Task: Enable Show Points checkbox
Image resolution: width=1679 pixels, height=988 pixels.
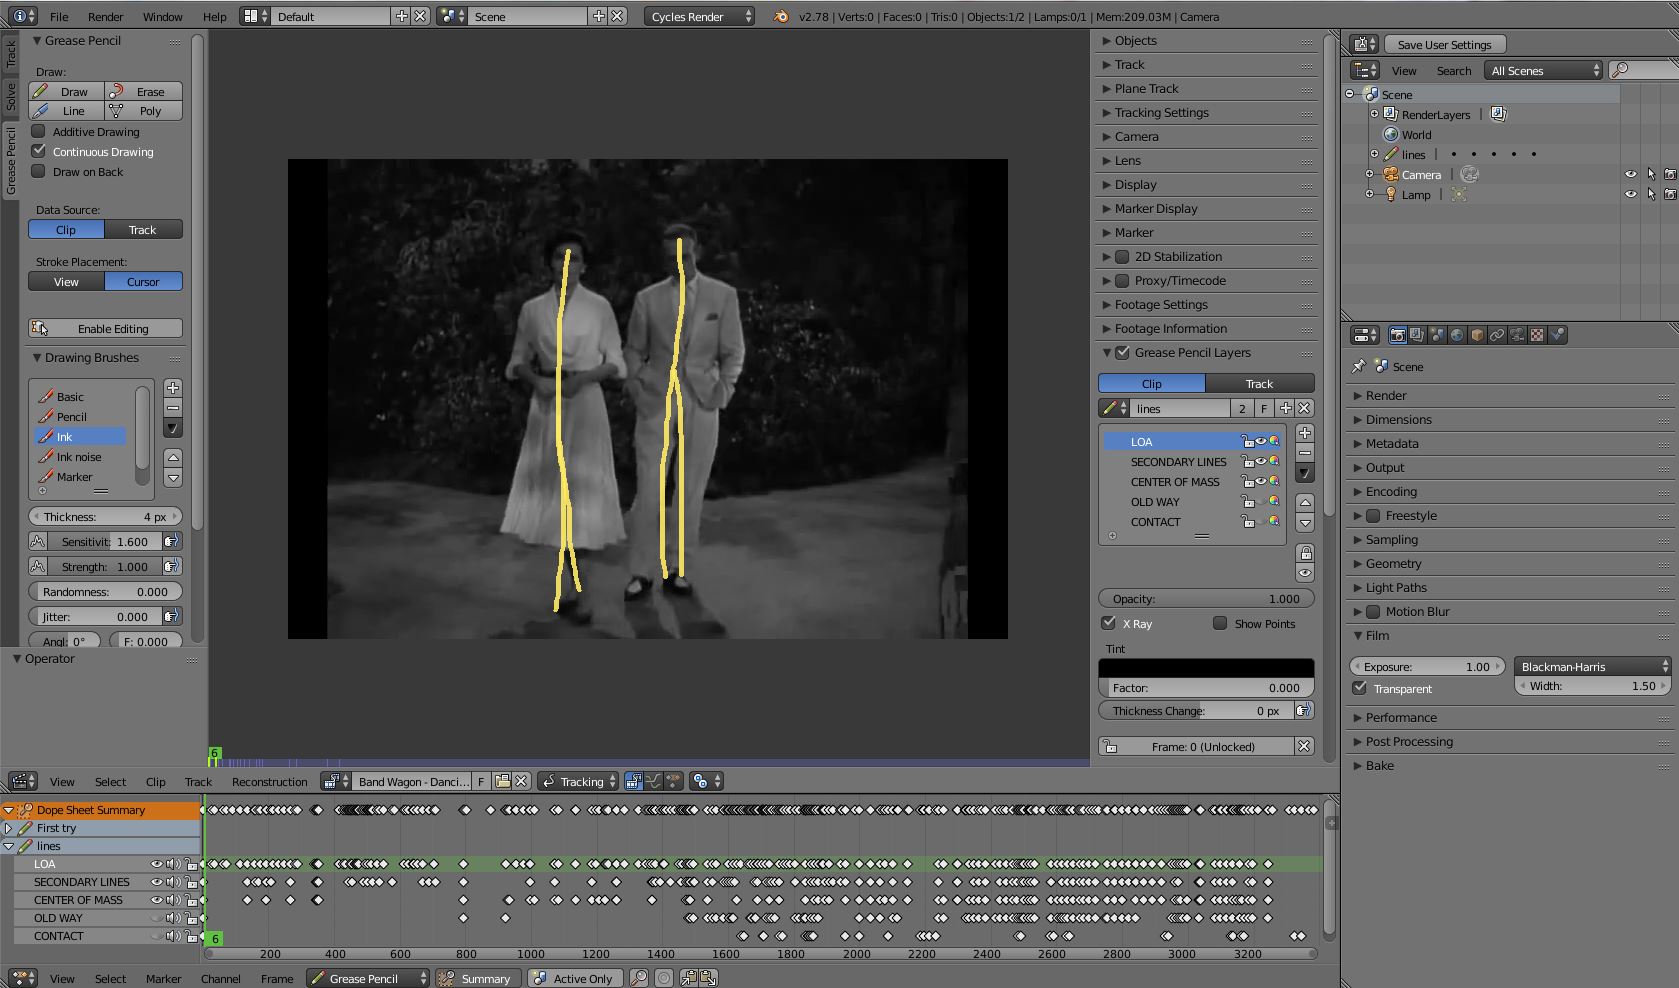Action: tap(1220, 623)
